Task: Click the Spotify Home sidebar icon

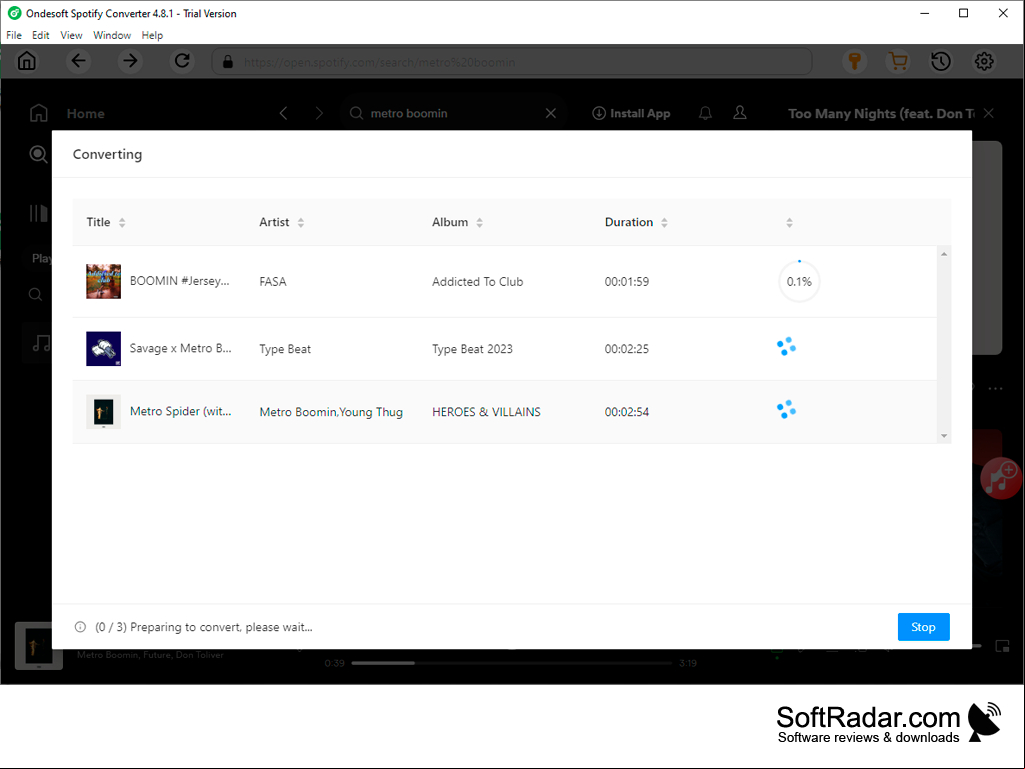Action: point(39,113)
